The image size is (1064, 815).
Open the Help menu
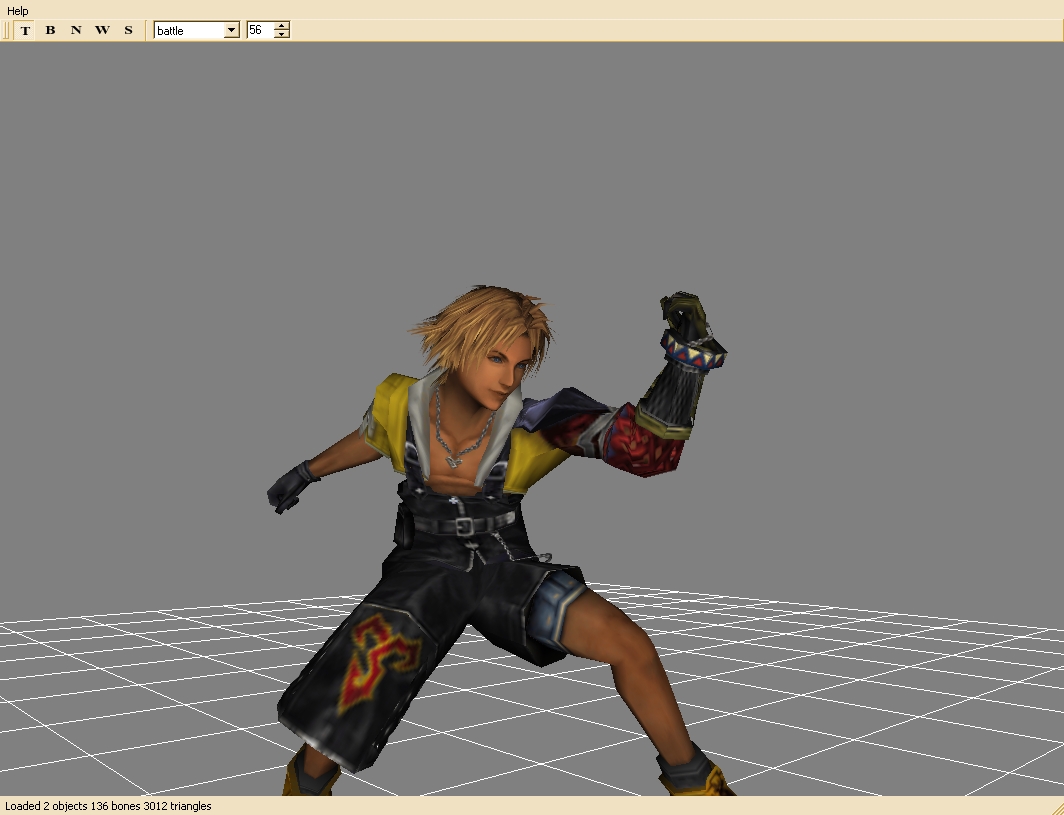click(18, 11)
